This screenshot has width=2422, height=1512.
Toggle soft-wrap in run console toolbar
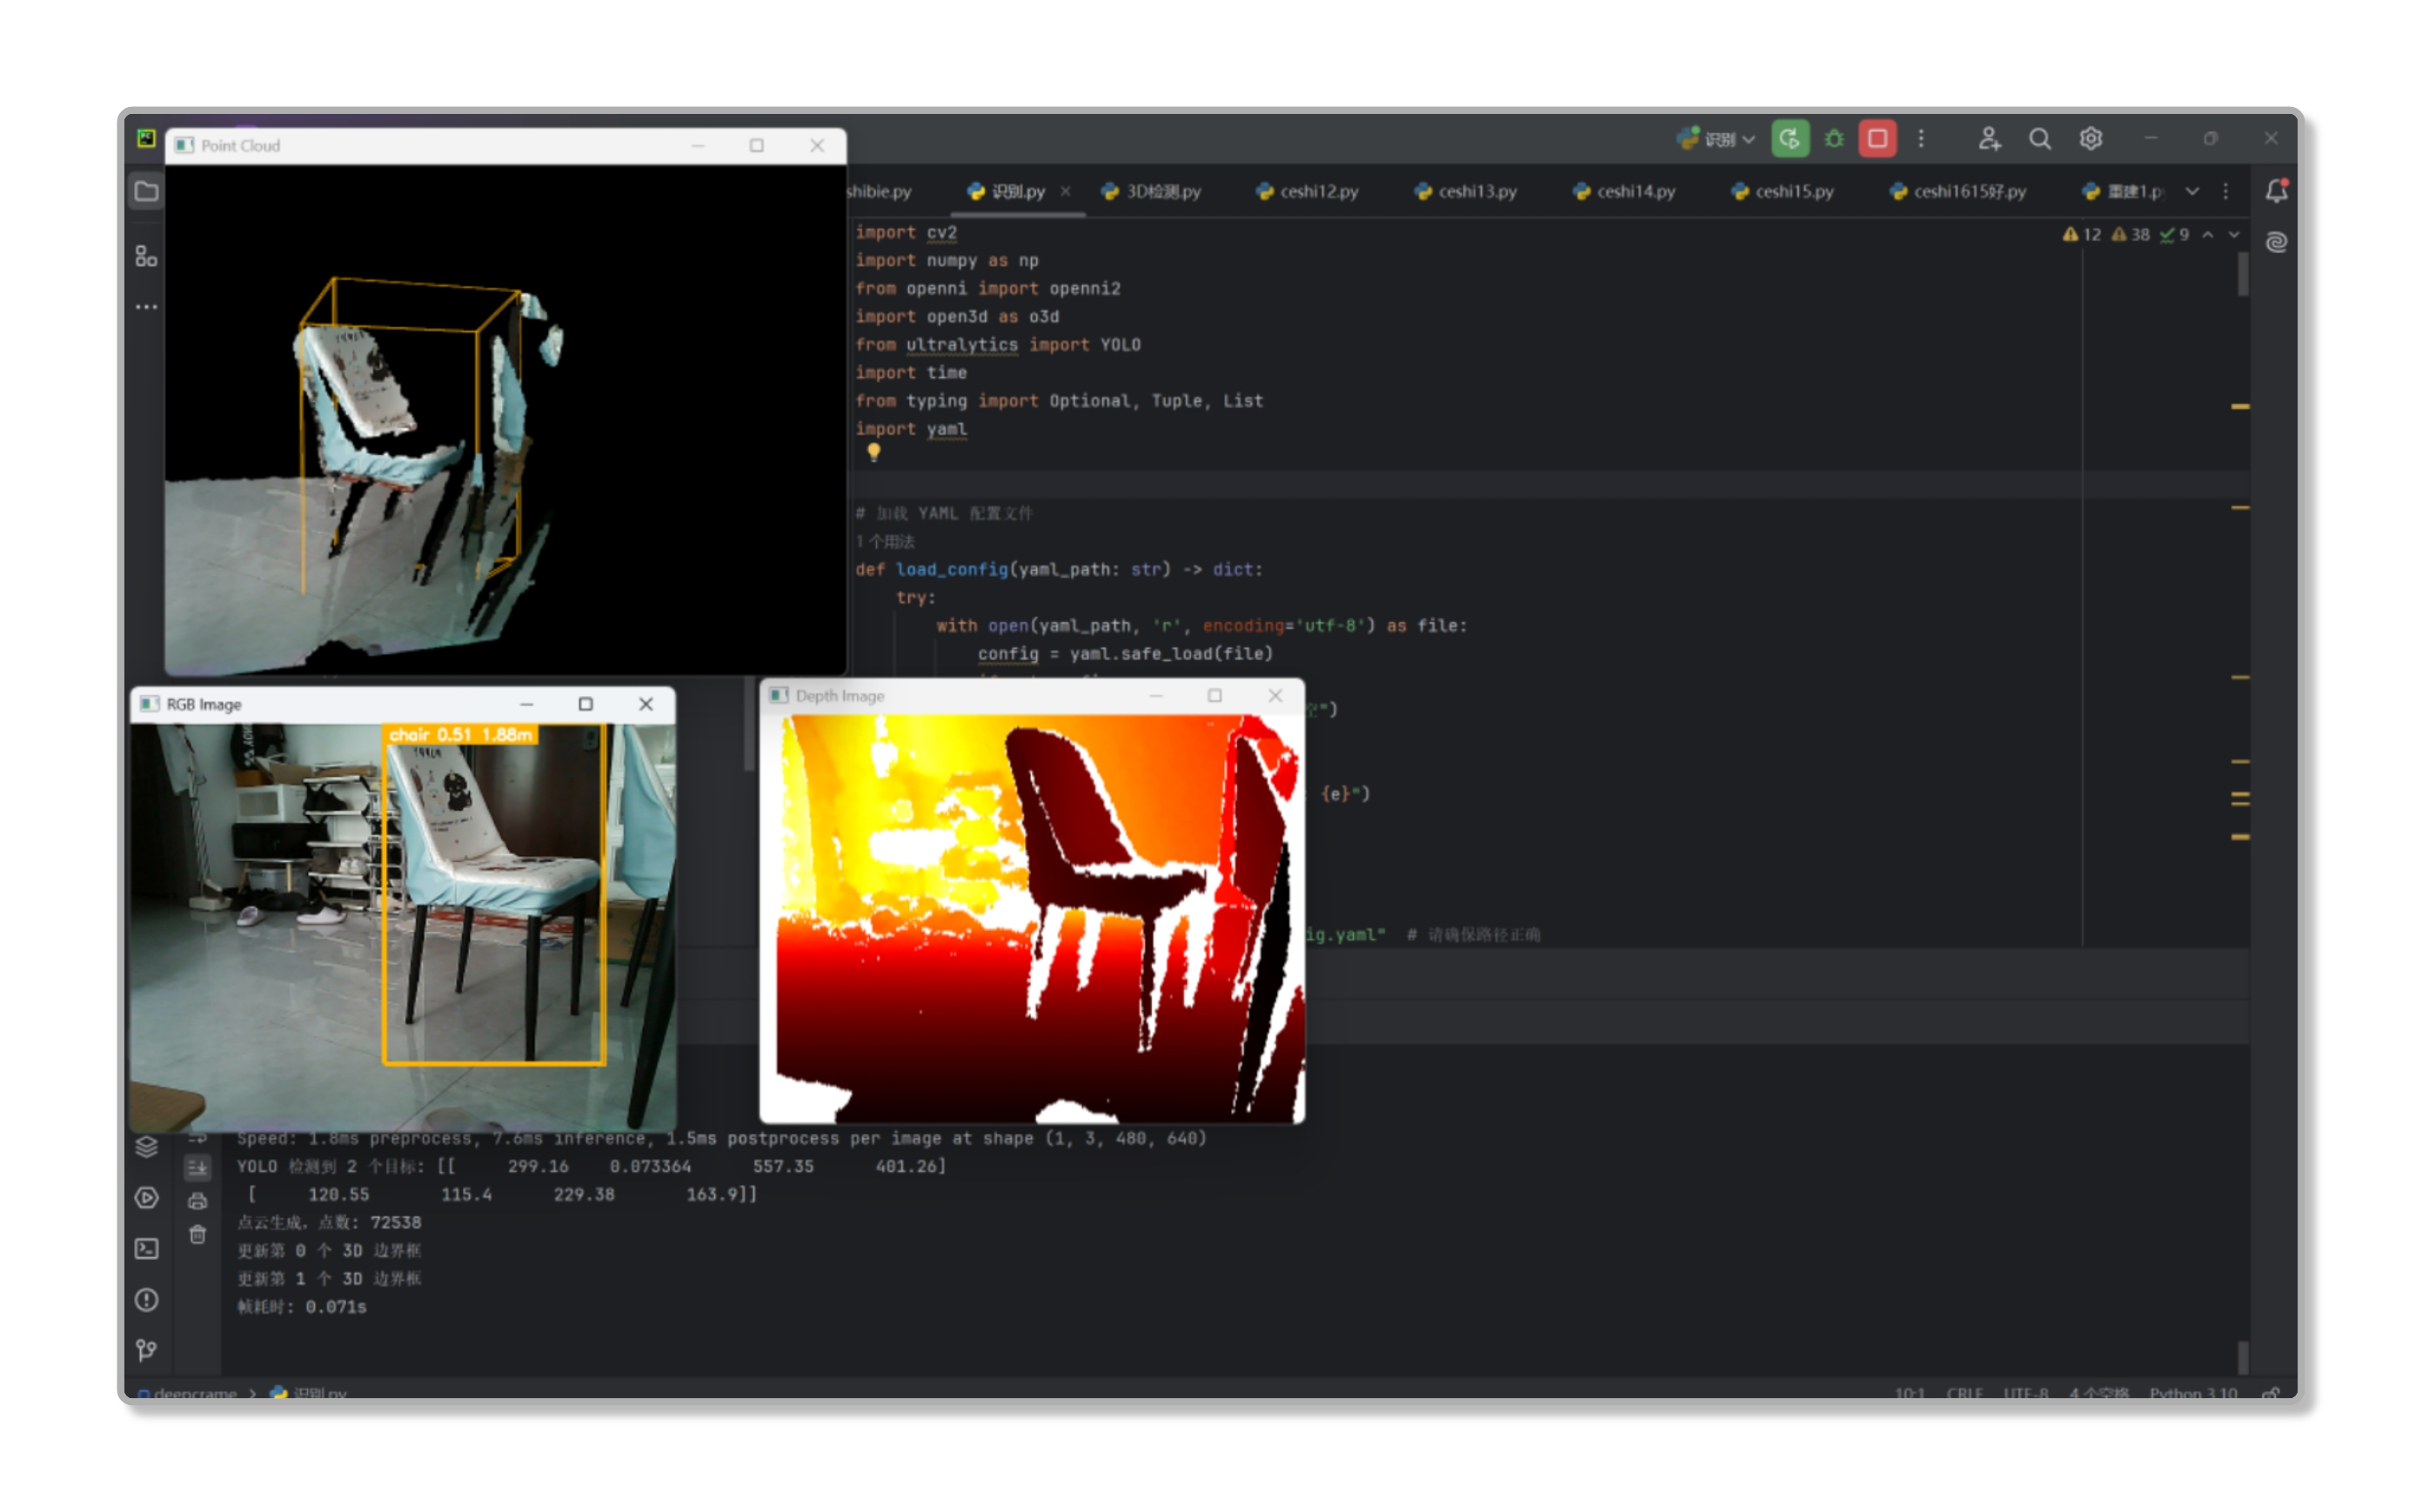198,1139
